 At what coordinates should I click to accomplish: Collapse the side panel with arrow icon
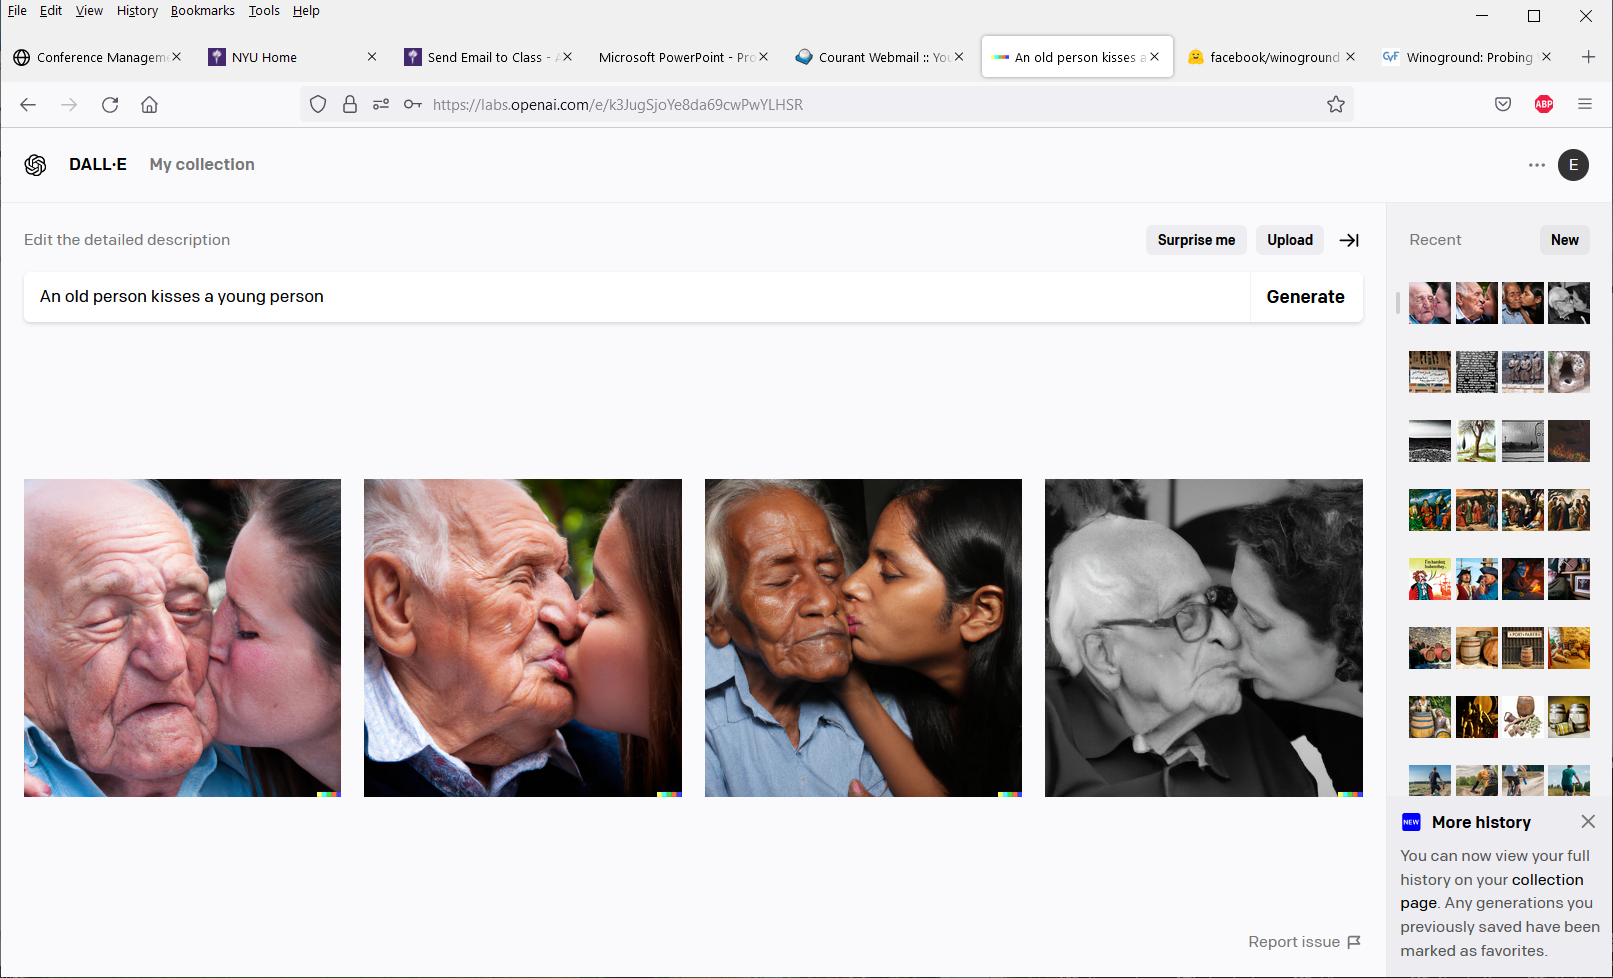(1349, 240)
